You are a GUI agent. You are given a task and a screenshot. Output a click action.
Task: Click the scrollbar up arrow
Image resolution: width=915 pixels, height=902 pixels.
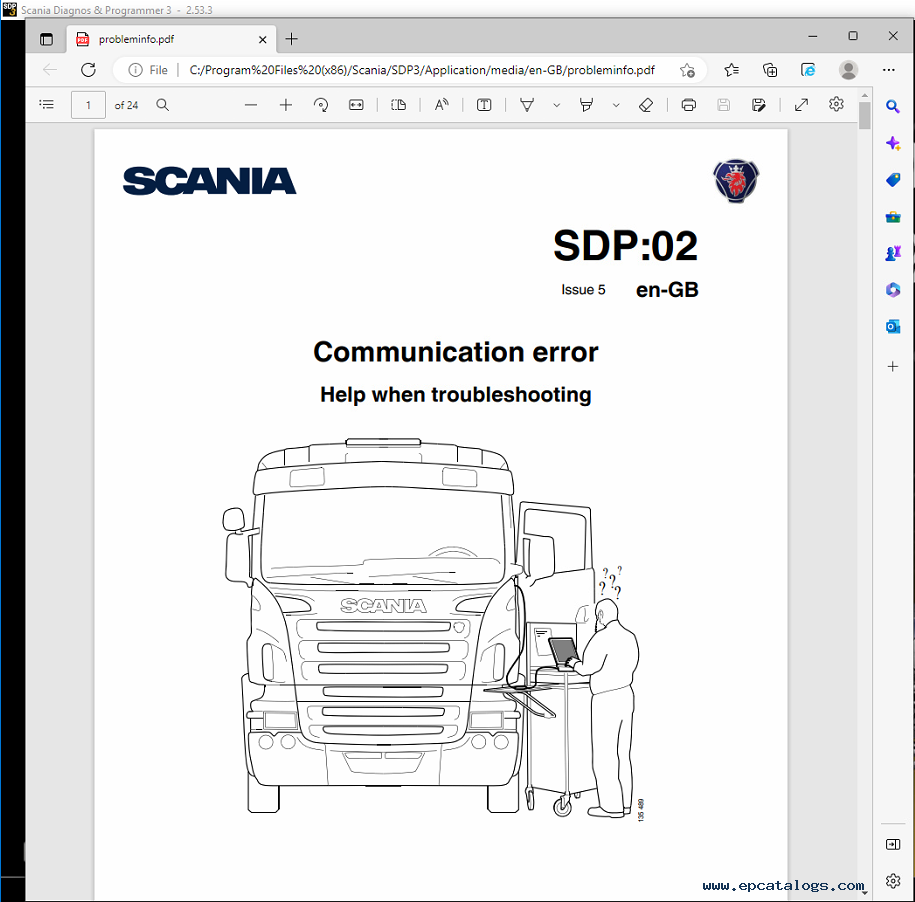point(865,95)
